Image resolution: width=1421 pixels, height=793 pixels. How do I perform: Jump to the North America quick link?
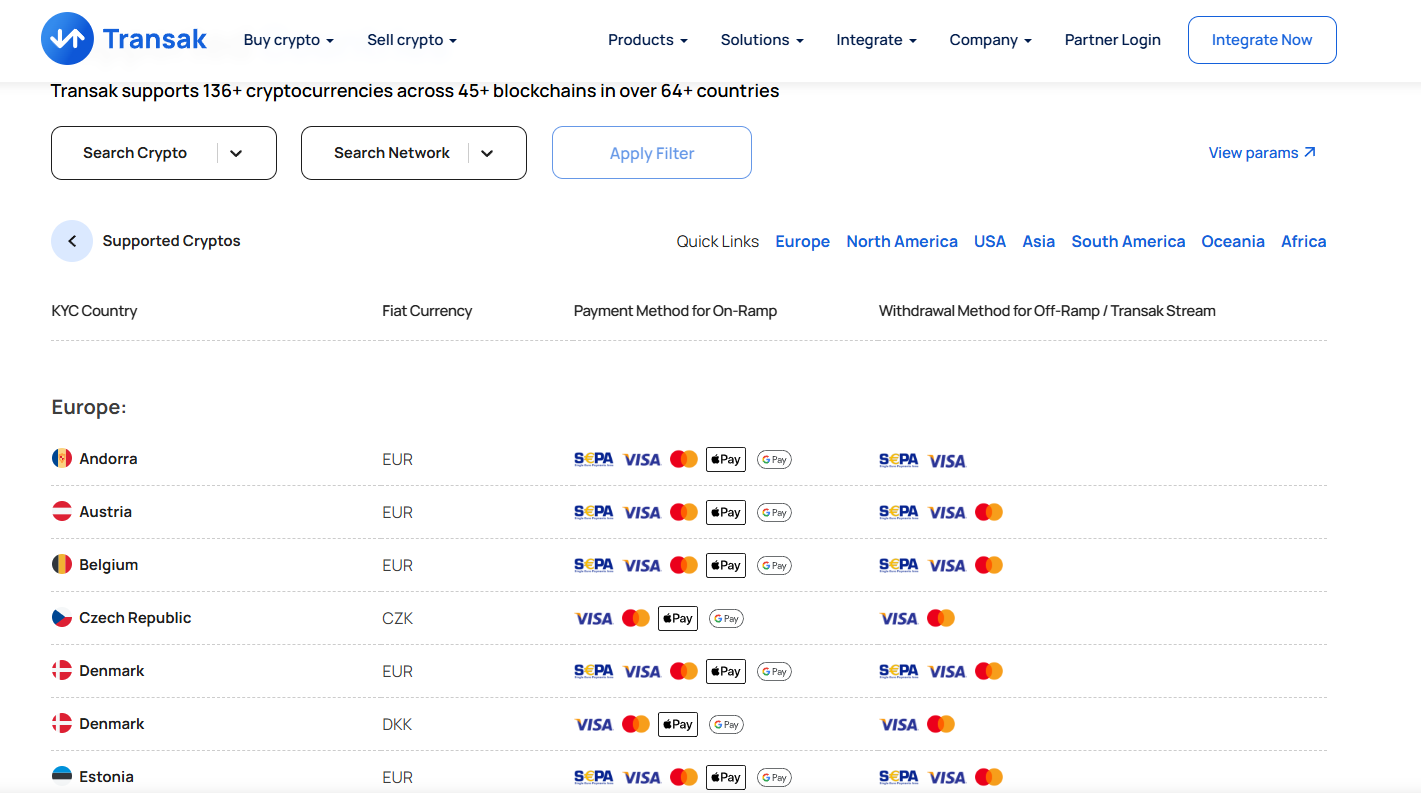902,241
